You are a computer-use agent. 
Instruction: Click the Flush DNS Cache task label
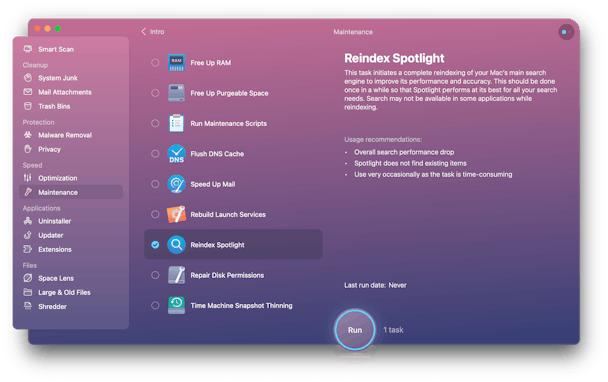pos(217,154)
